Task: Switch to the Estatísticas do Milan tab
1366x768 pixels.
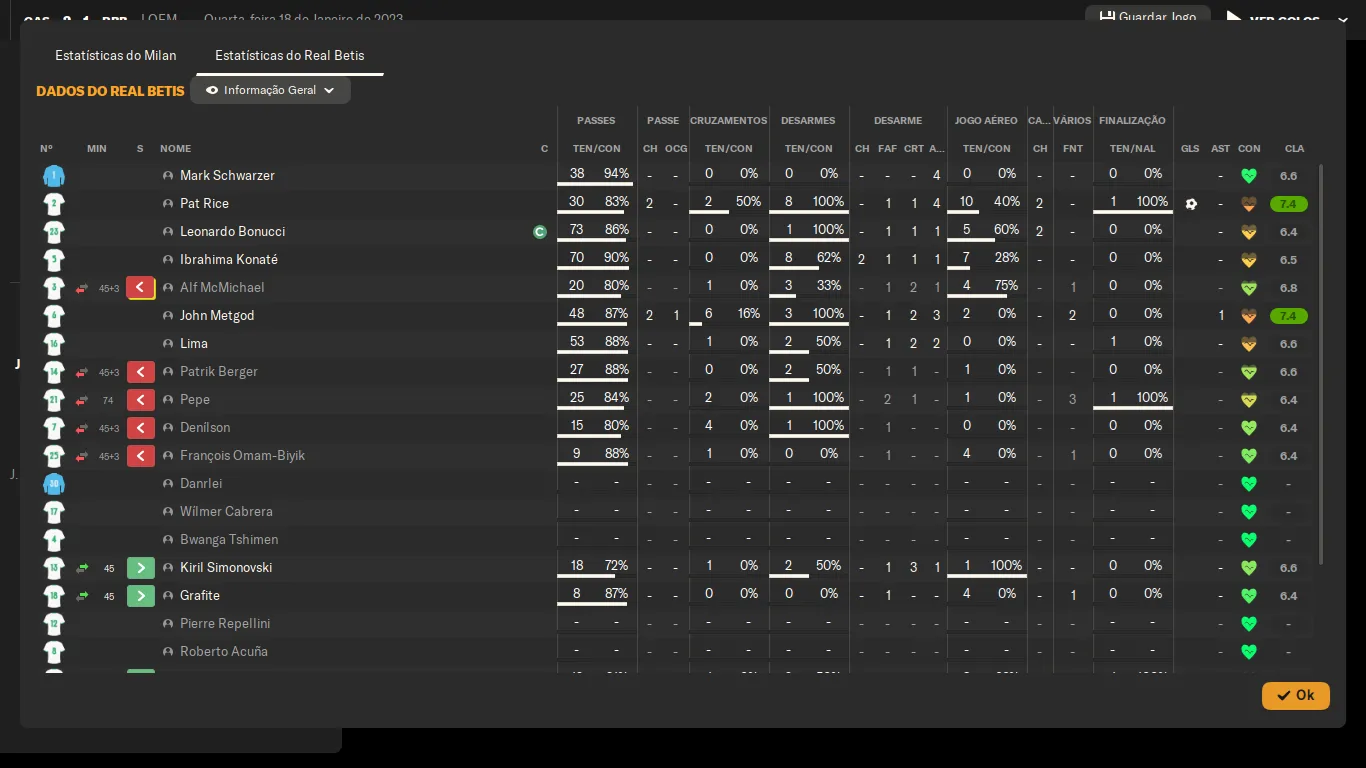Action: tap(116, 55)
